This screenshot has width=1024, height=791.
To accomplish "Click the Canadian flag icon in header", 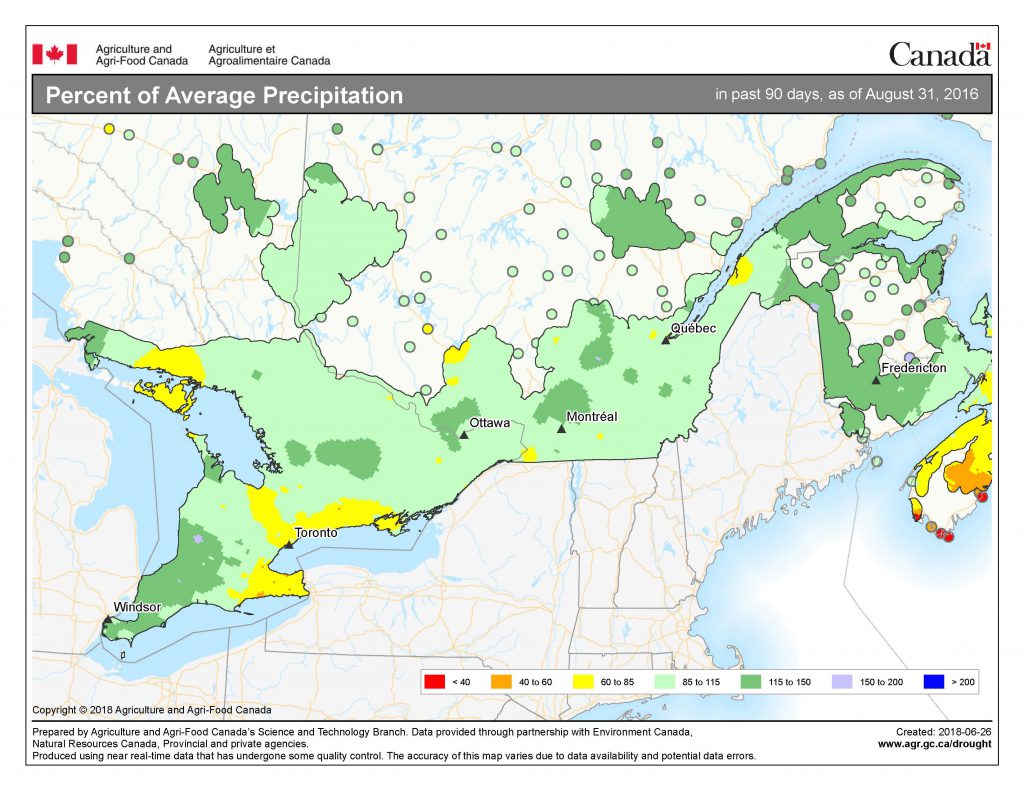I will click(55, 54).
